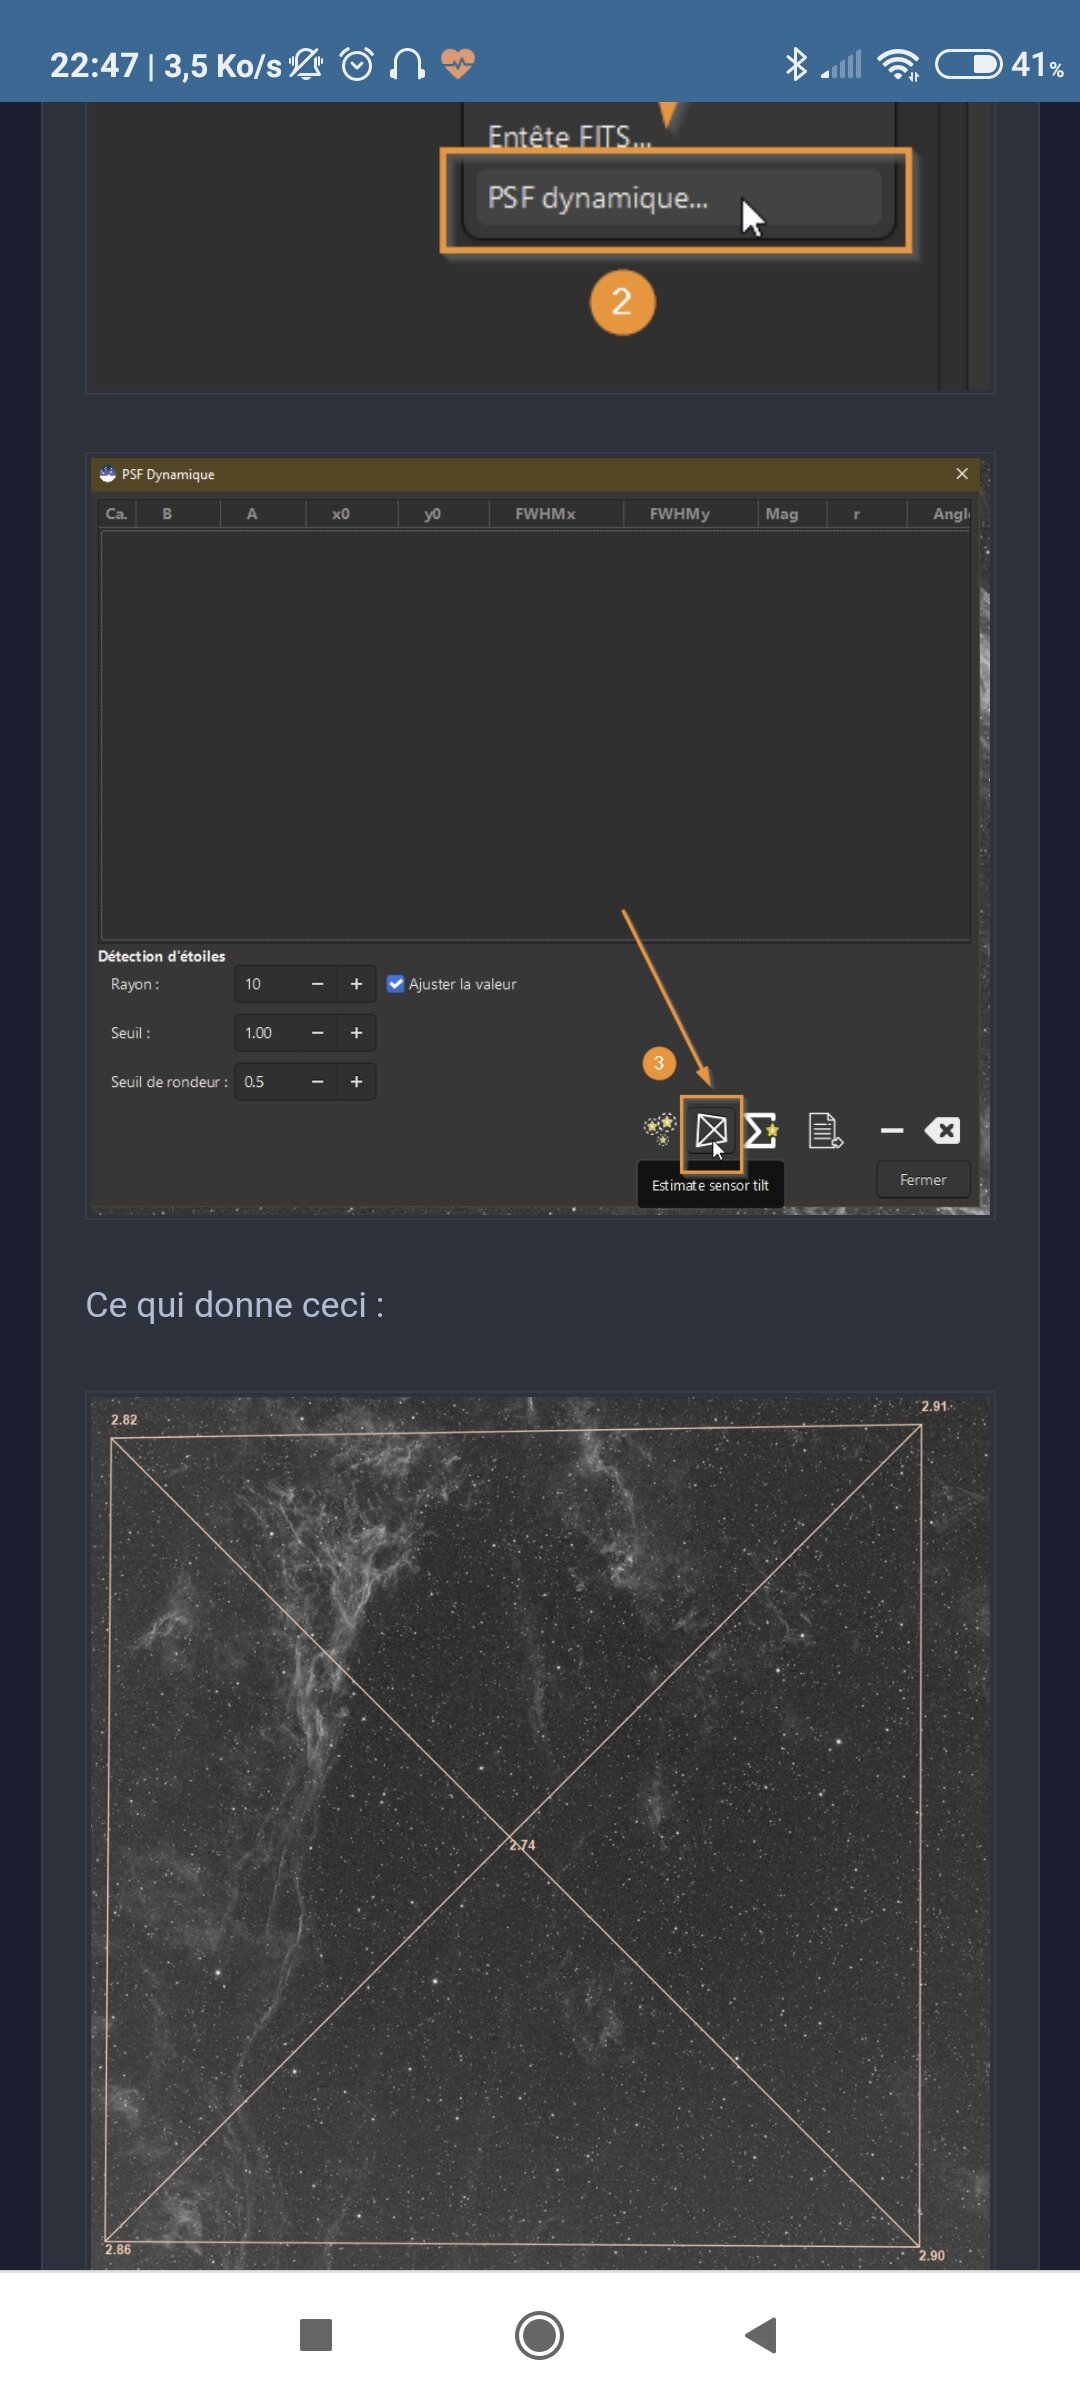Click the 2.74 center tilt value

(523, 1845)
